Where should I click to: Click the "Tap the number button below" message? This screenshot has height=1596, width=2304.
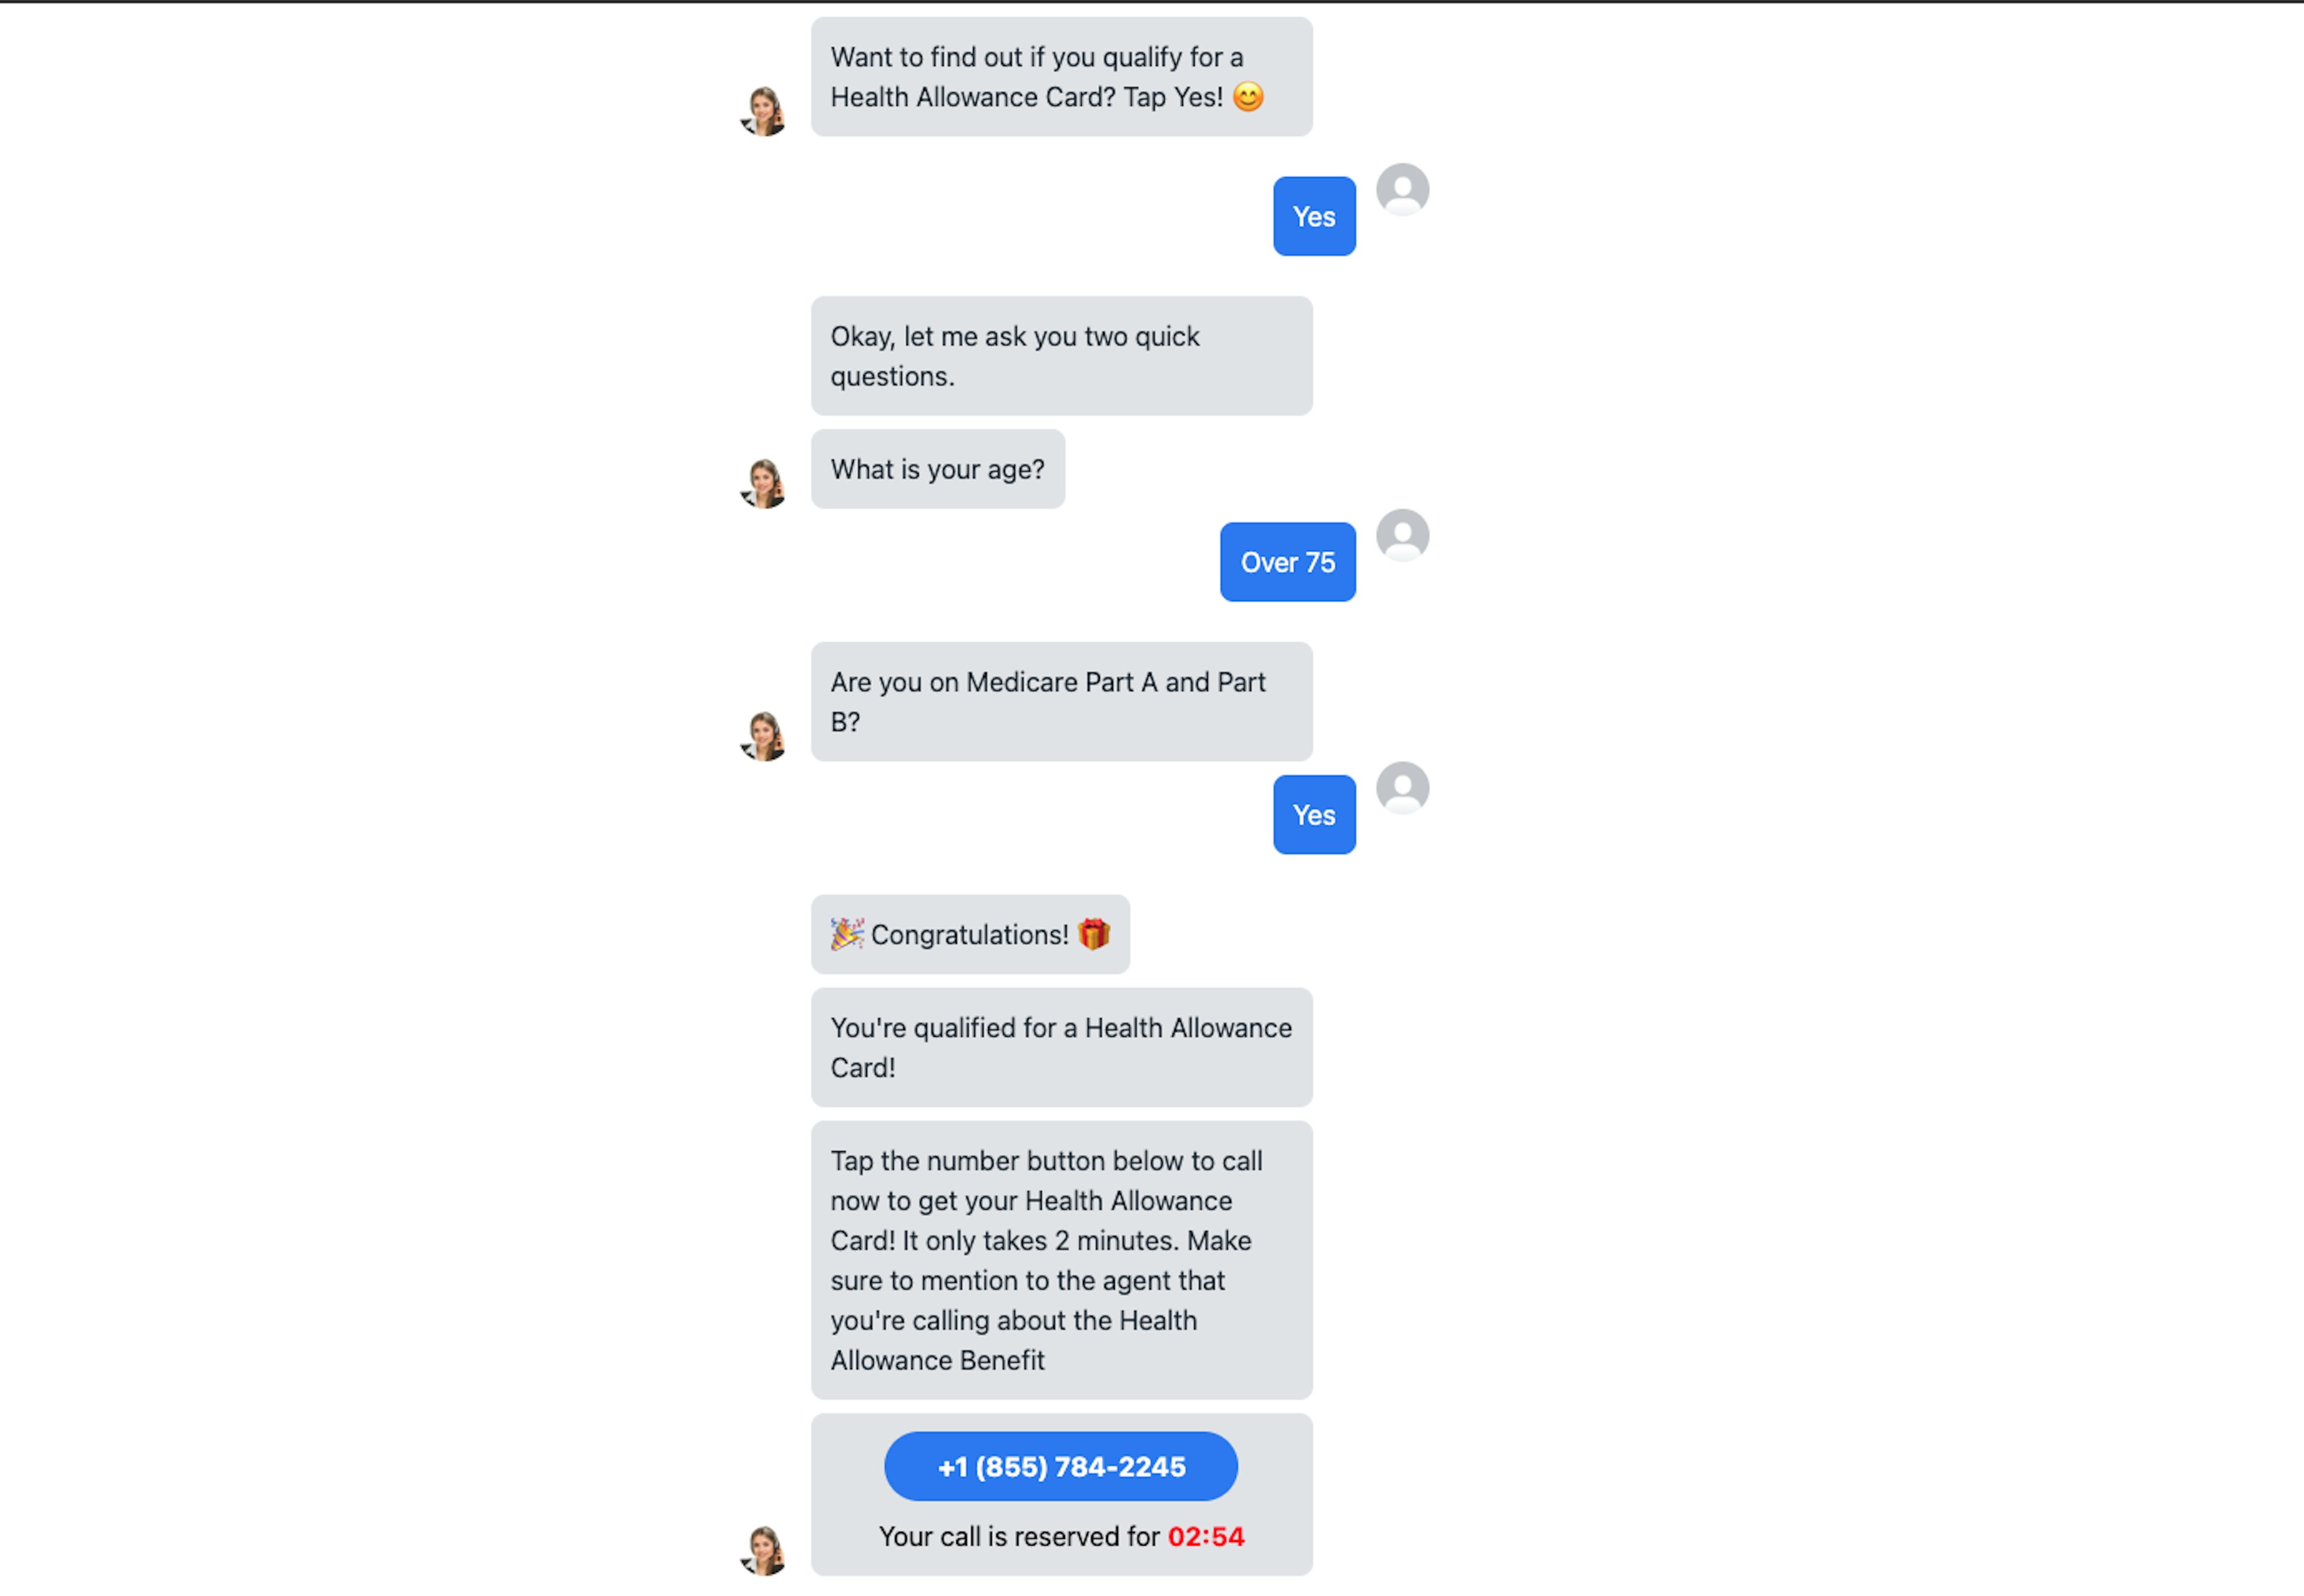(x=1061, y=1260)
